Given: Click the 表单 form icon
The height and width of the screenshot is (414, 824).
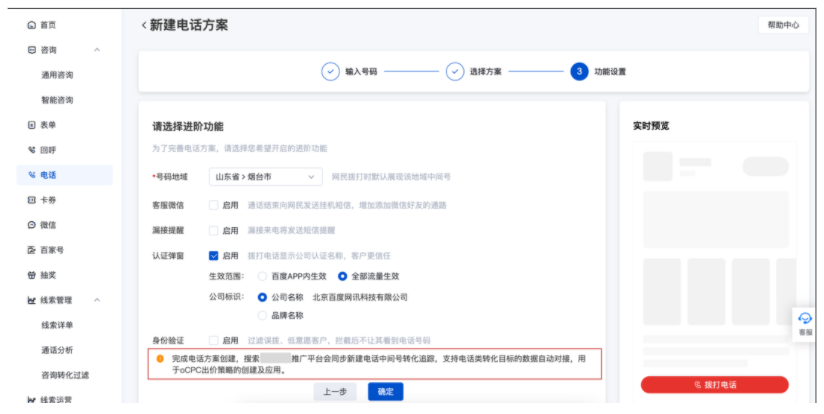Looking at the screenshot, I should coord(32,125).
